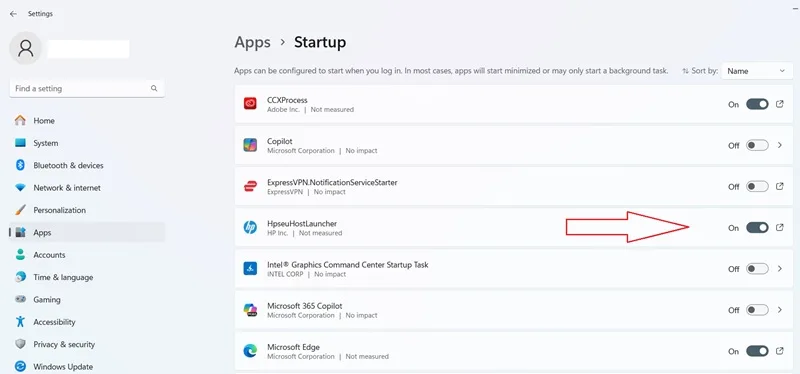This screenshot has width=800, height=374.
Task: Click the Apps breadcrumb link
Action: tap(253, 42)
